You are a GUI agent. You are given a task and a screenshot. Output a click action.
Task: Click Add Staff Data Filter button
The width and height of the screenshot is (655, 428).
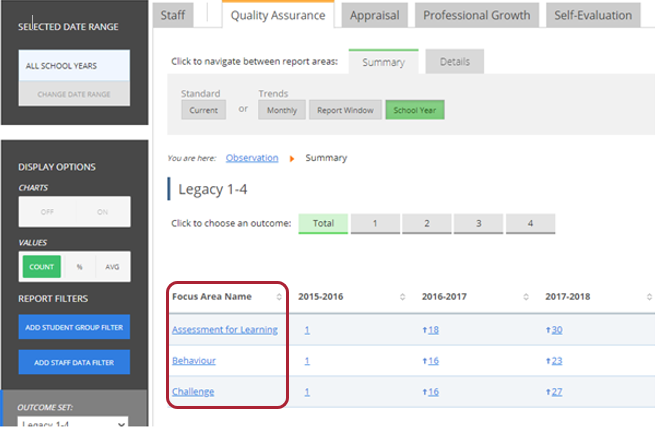click(x=74, y=362)
